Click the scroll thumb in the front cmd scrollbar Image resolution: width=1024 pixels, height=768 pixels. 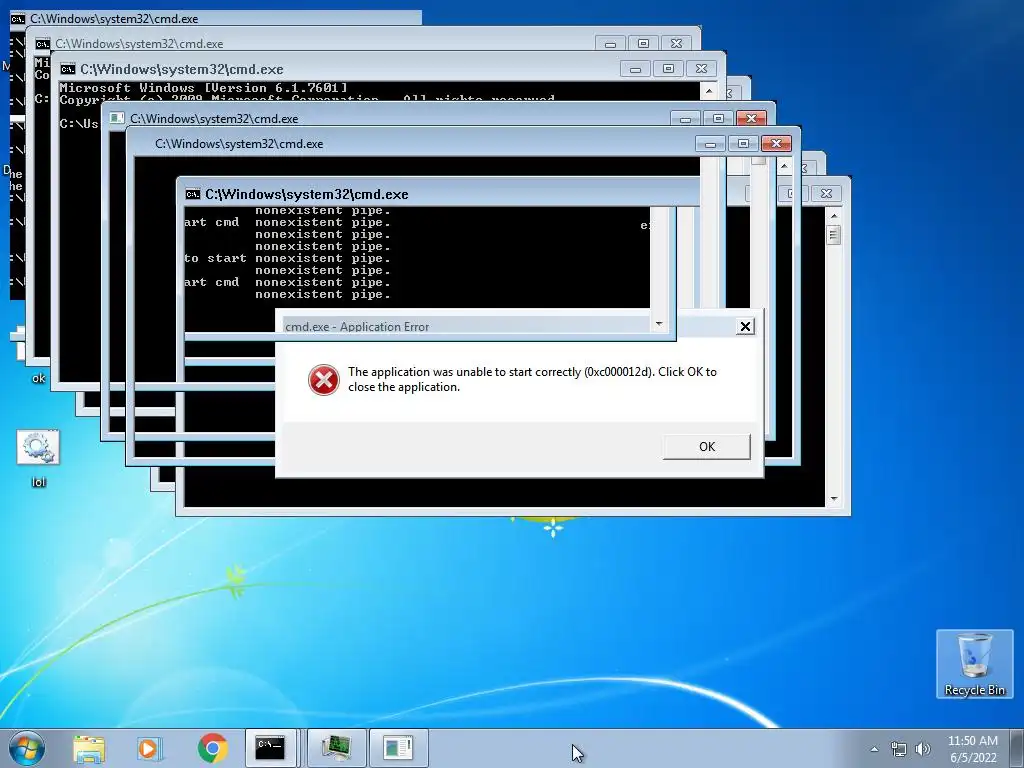click(x=833, y=234)
